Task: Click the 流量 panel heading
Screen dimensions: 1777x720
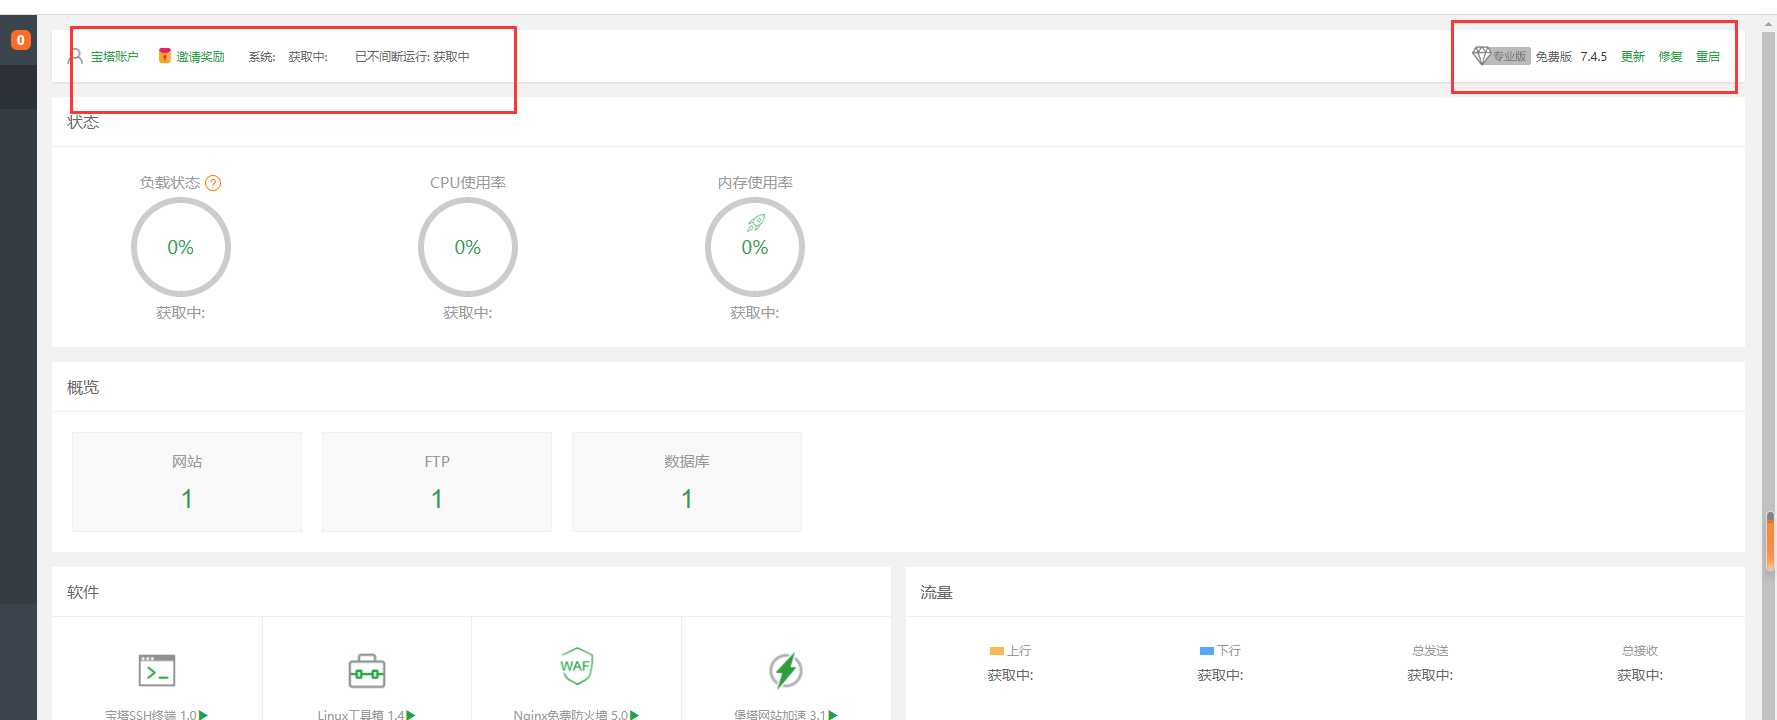Action: (x=936, y=593)
